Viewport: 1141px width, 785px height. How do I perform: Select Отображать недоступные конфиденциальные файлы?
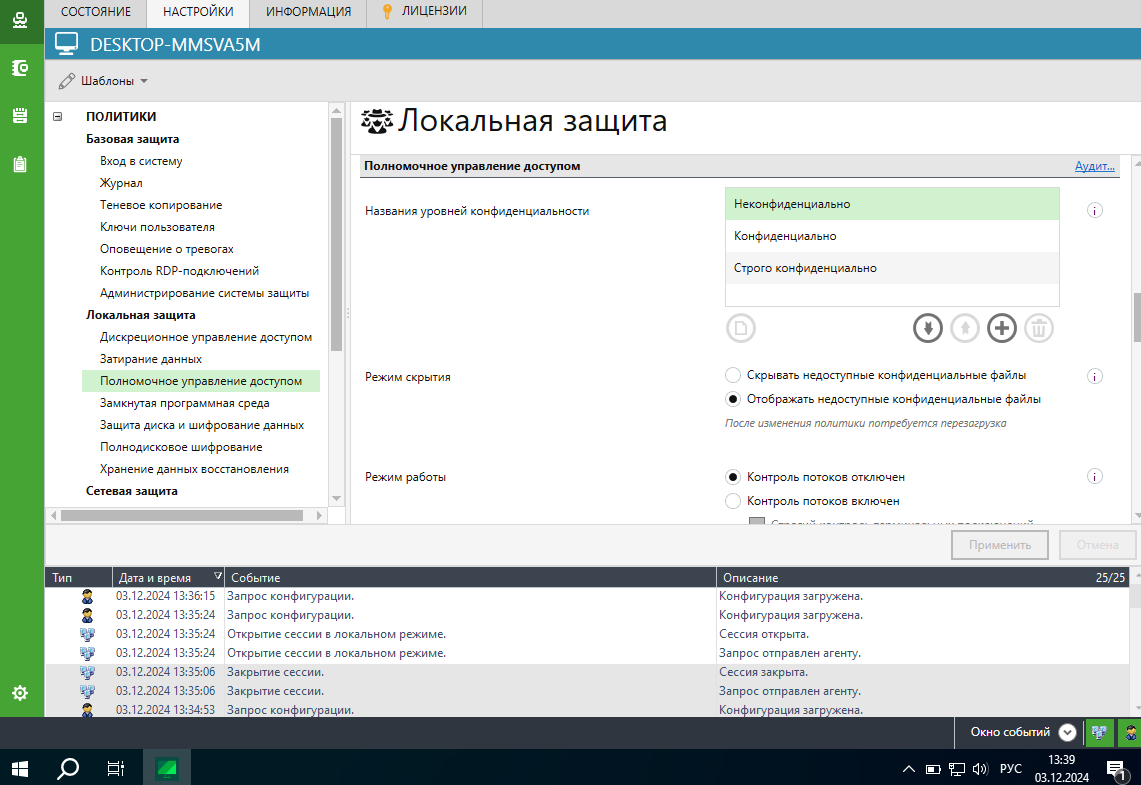click(x=733, y=399)
